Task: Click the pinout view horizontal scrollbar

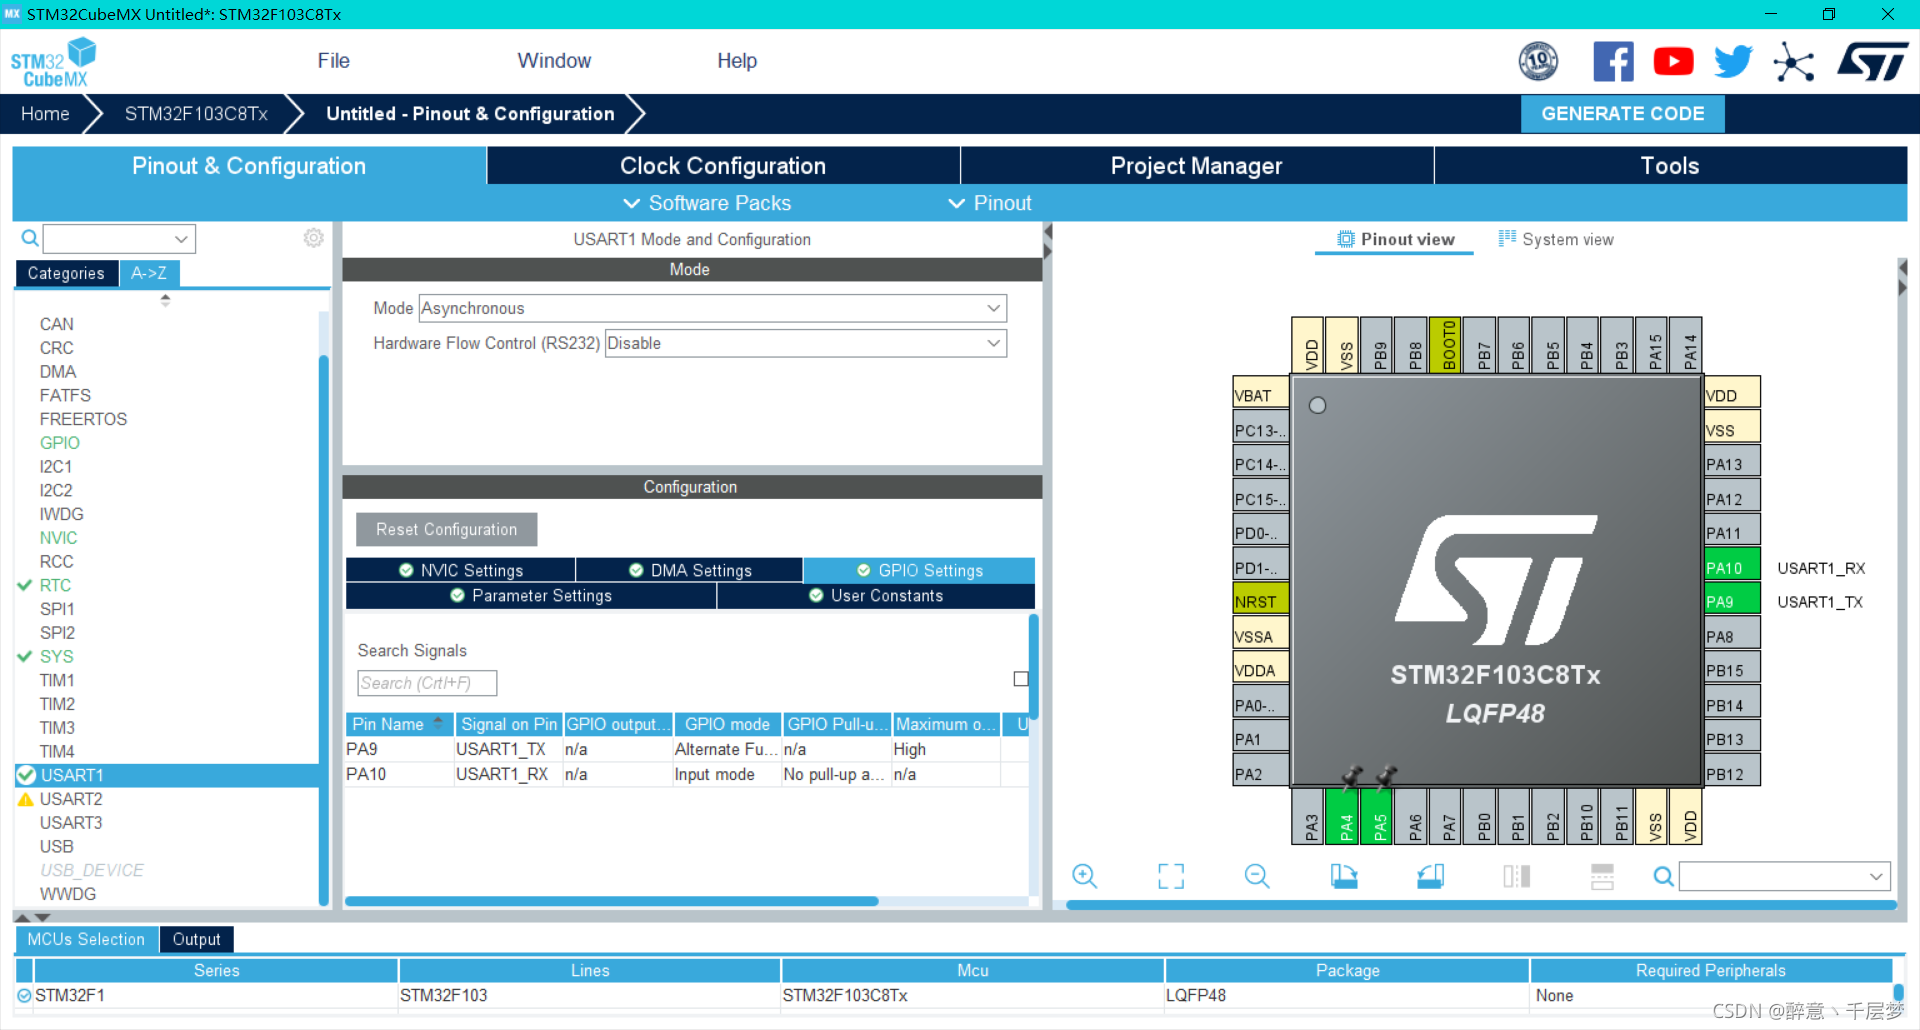Action: (1481, 904)
